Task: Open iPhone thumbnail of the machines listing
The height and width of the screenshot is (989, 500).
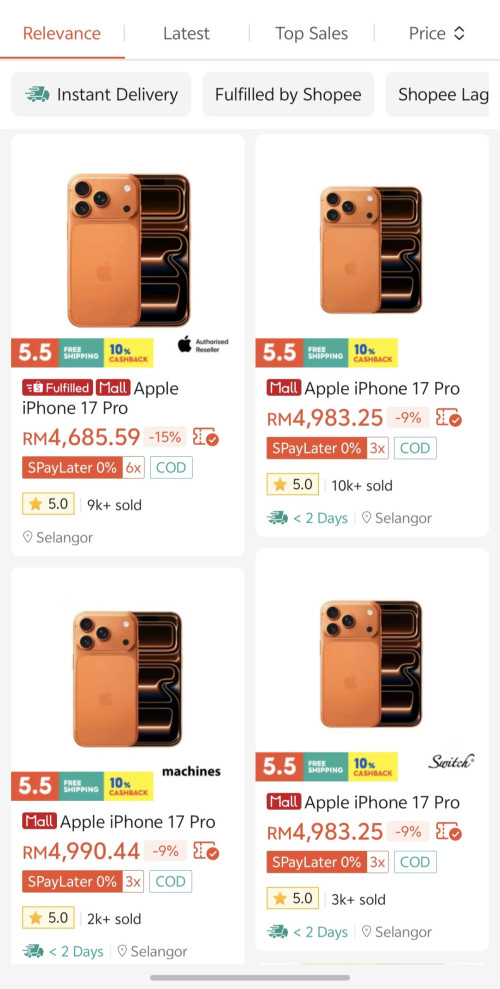Action: pyautogui.click(x=127, y=679)
